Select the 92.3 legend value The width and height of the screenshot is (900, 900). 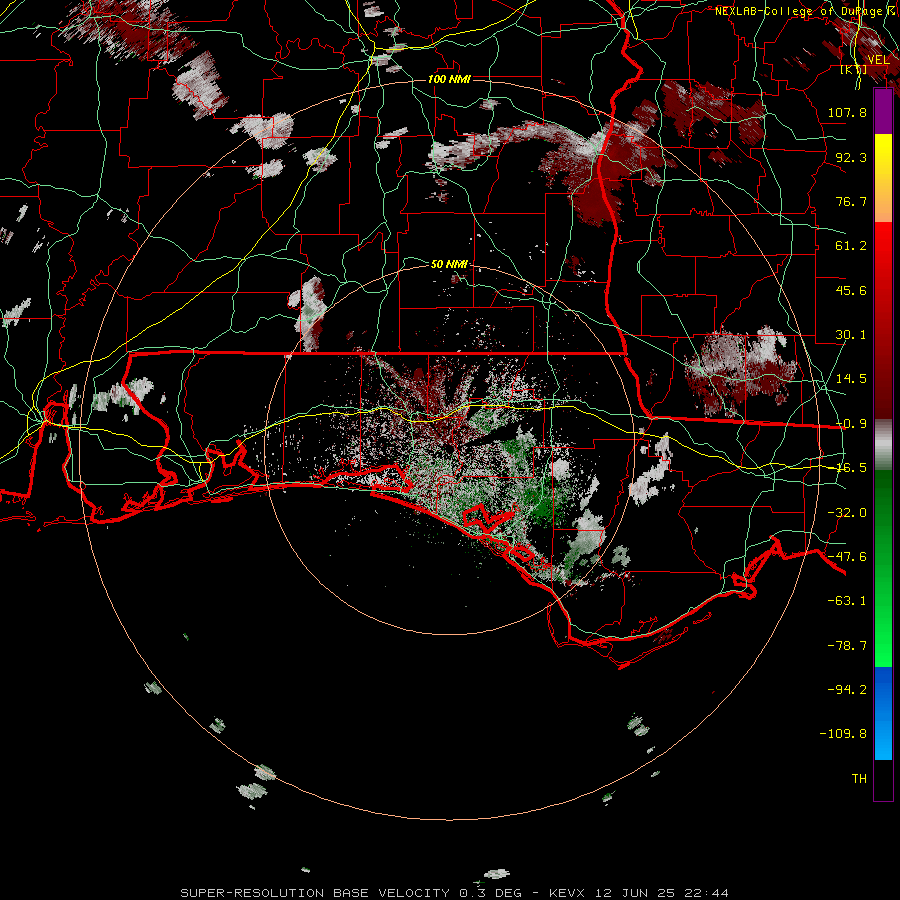[851, 157]
